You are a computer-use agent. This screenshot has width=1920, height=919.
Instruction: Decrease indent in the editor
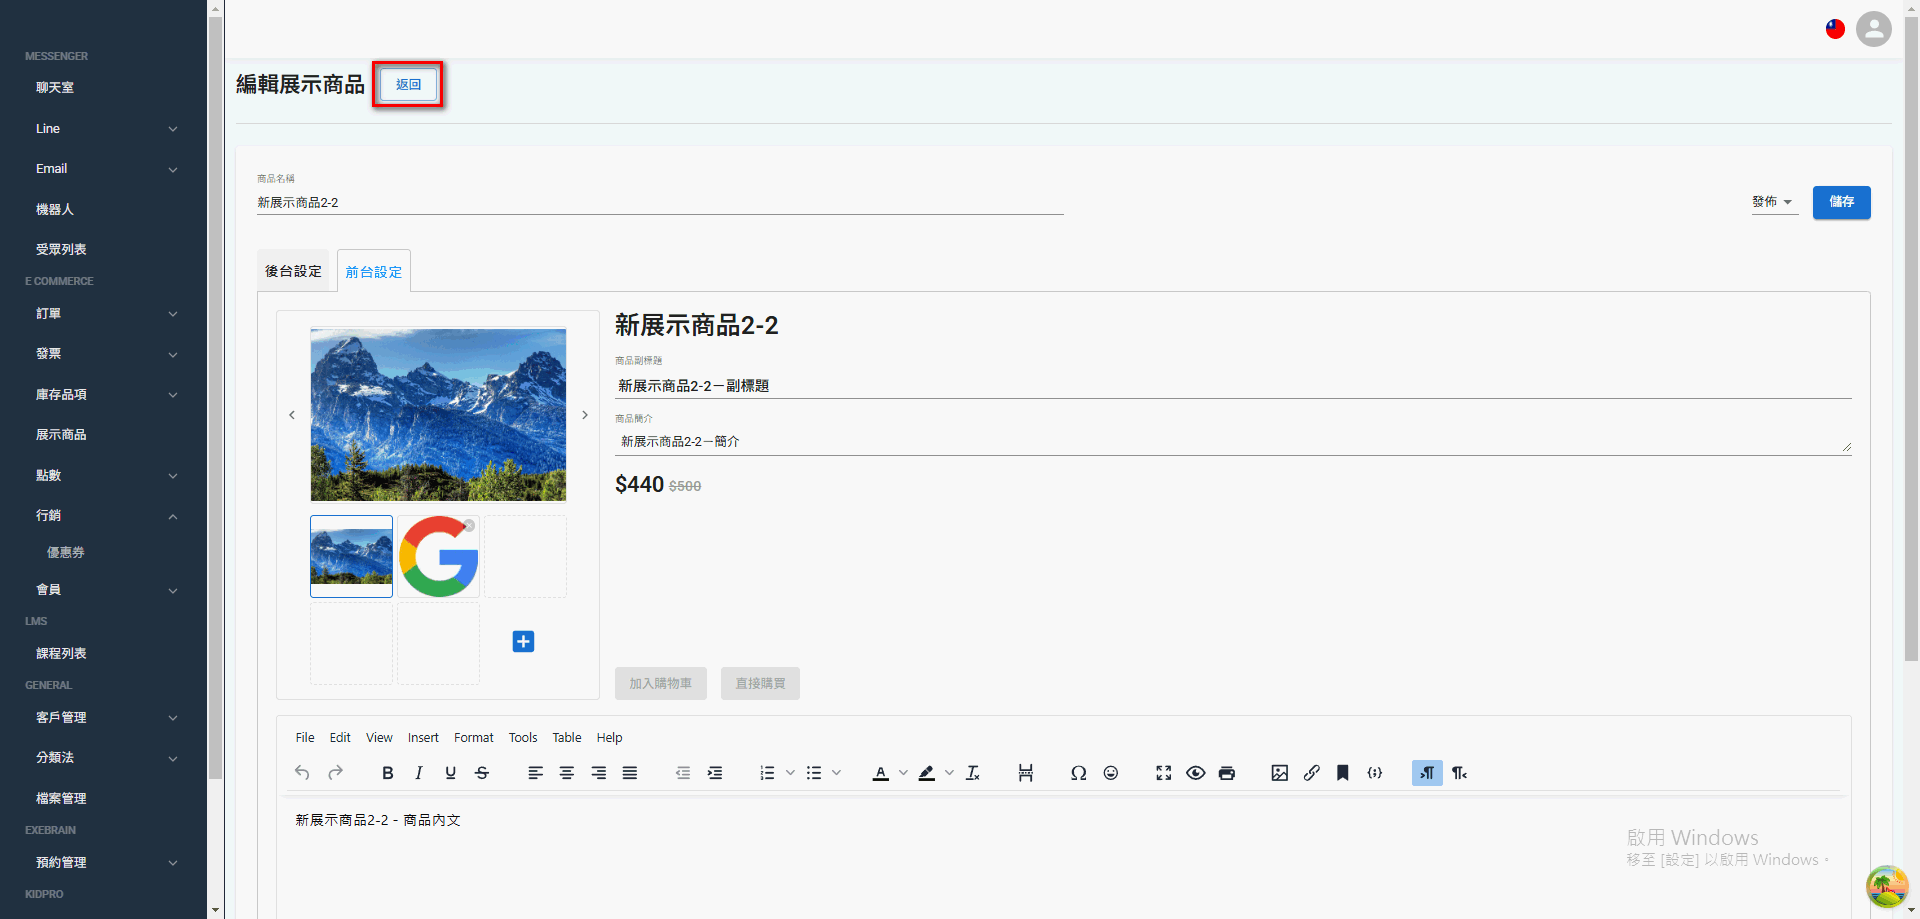683,773
